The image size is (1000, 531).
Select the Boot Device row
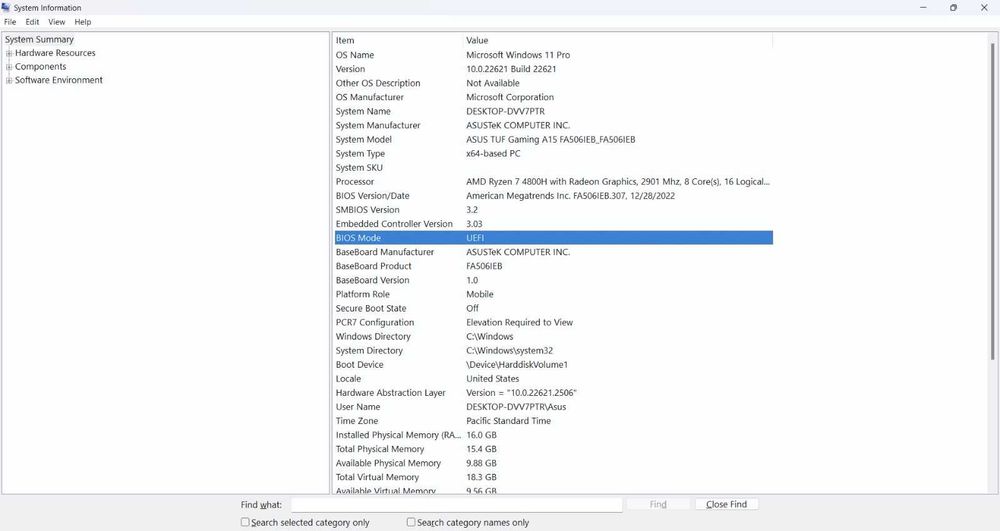tap(553, 365)
